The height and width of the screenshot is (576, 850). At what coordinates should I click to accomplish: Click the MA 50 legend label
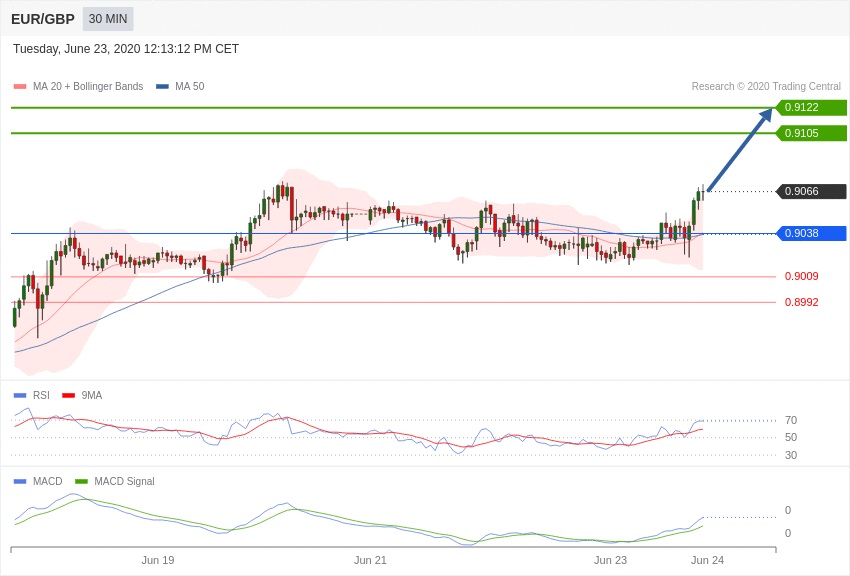pos(190,86)
